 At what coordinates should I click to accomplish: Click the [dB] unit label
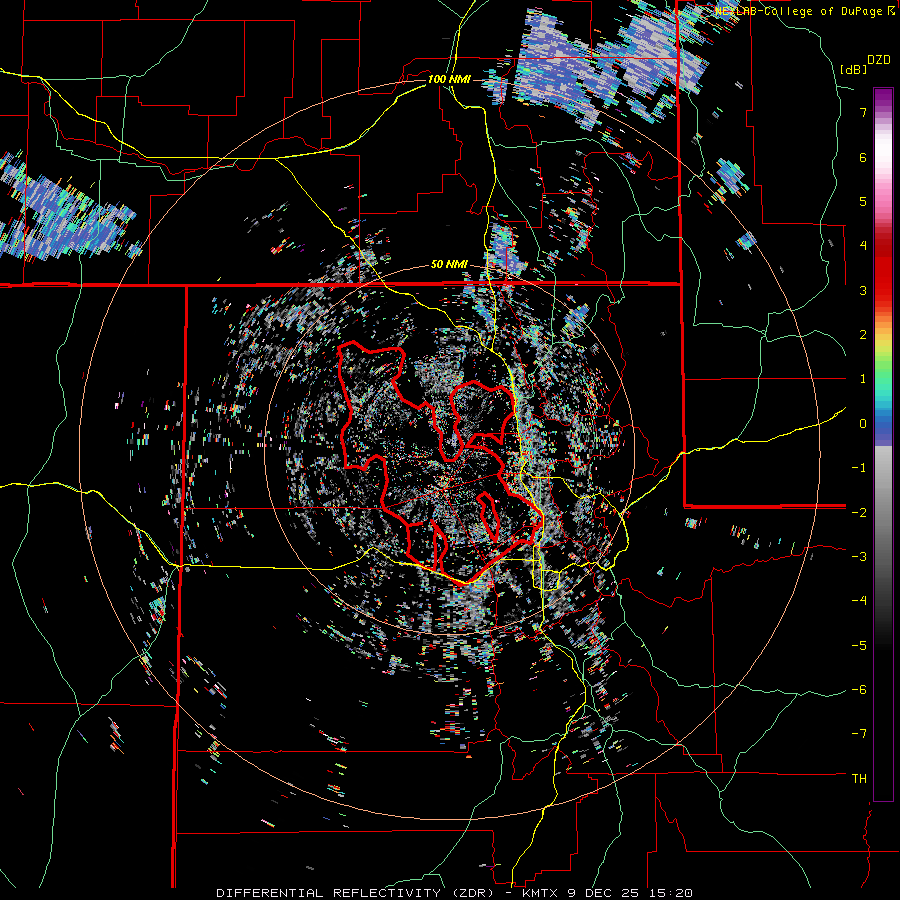[853, 69]
